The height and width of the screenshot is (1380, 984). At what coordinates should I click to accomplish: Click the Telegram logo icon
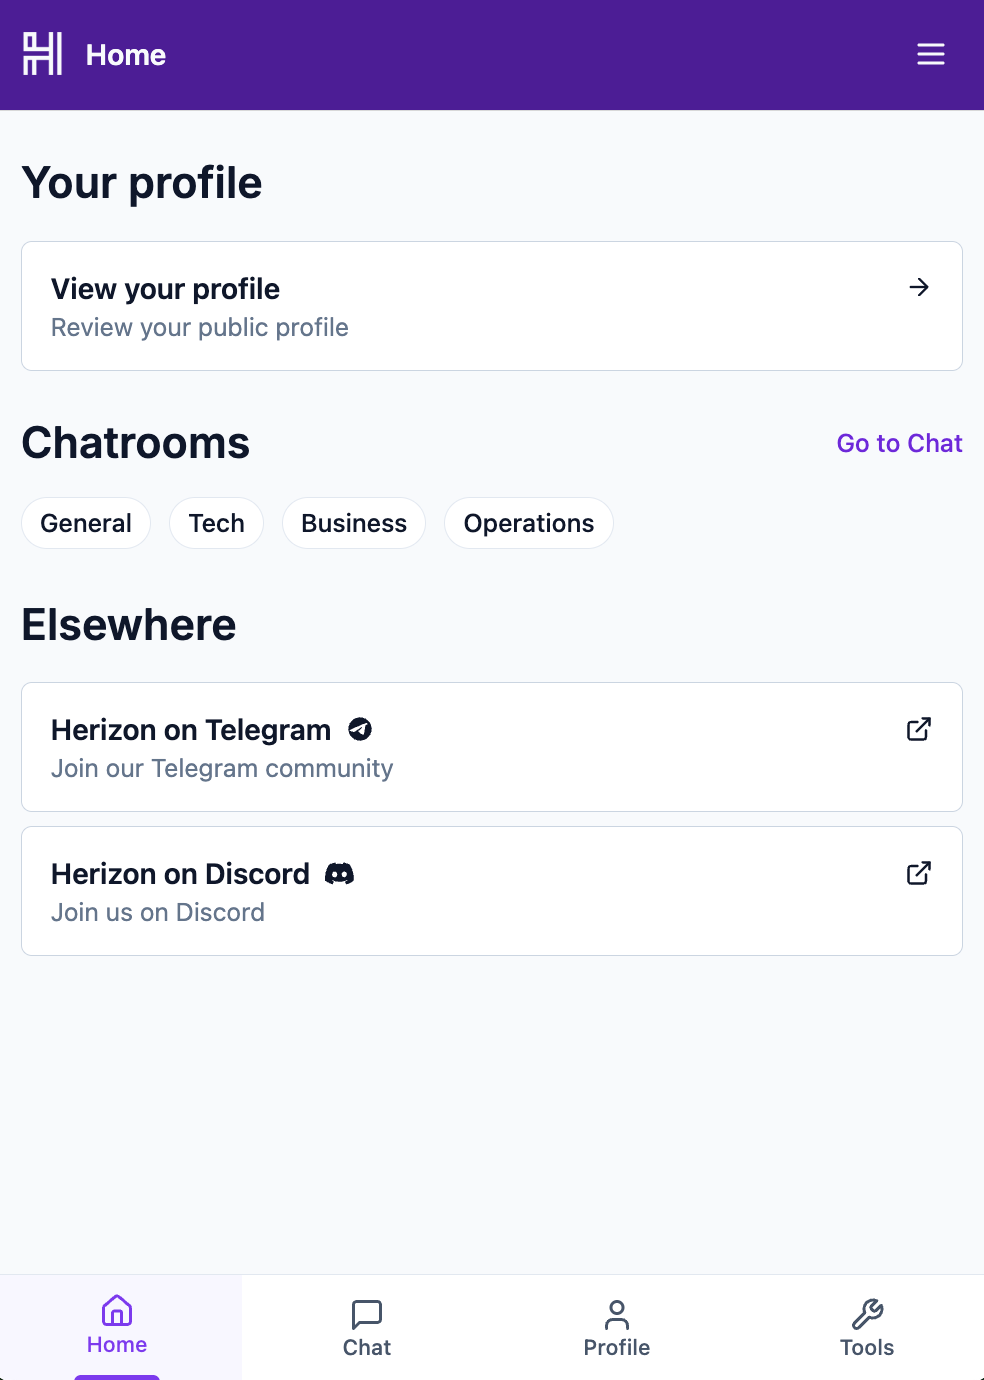[x=360, y=730]
